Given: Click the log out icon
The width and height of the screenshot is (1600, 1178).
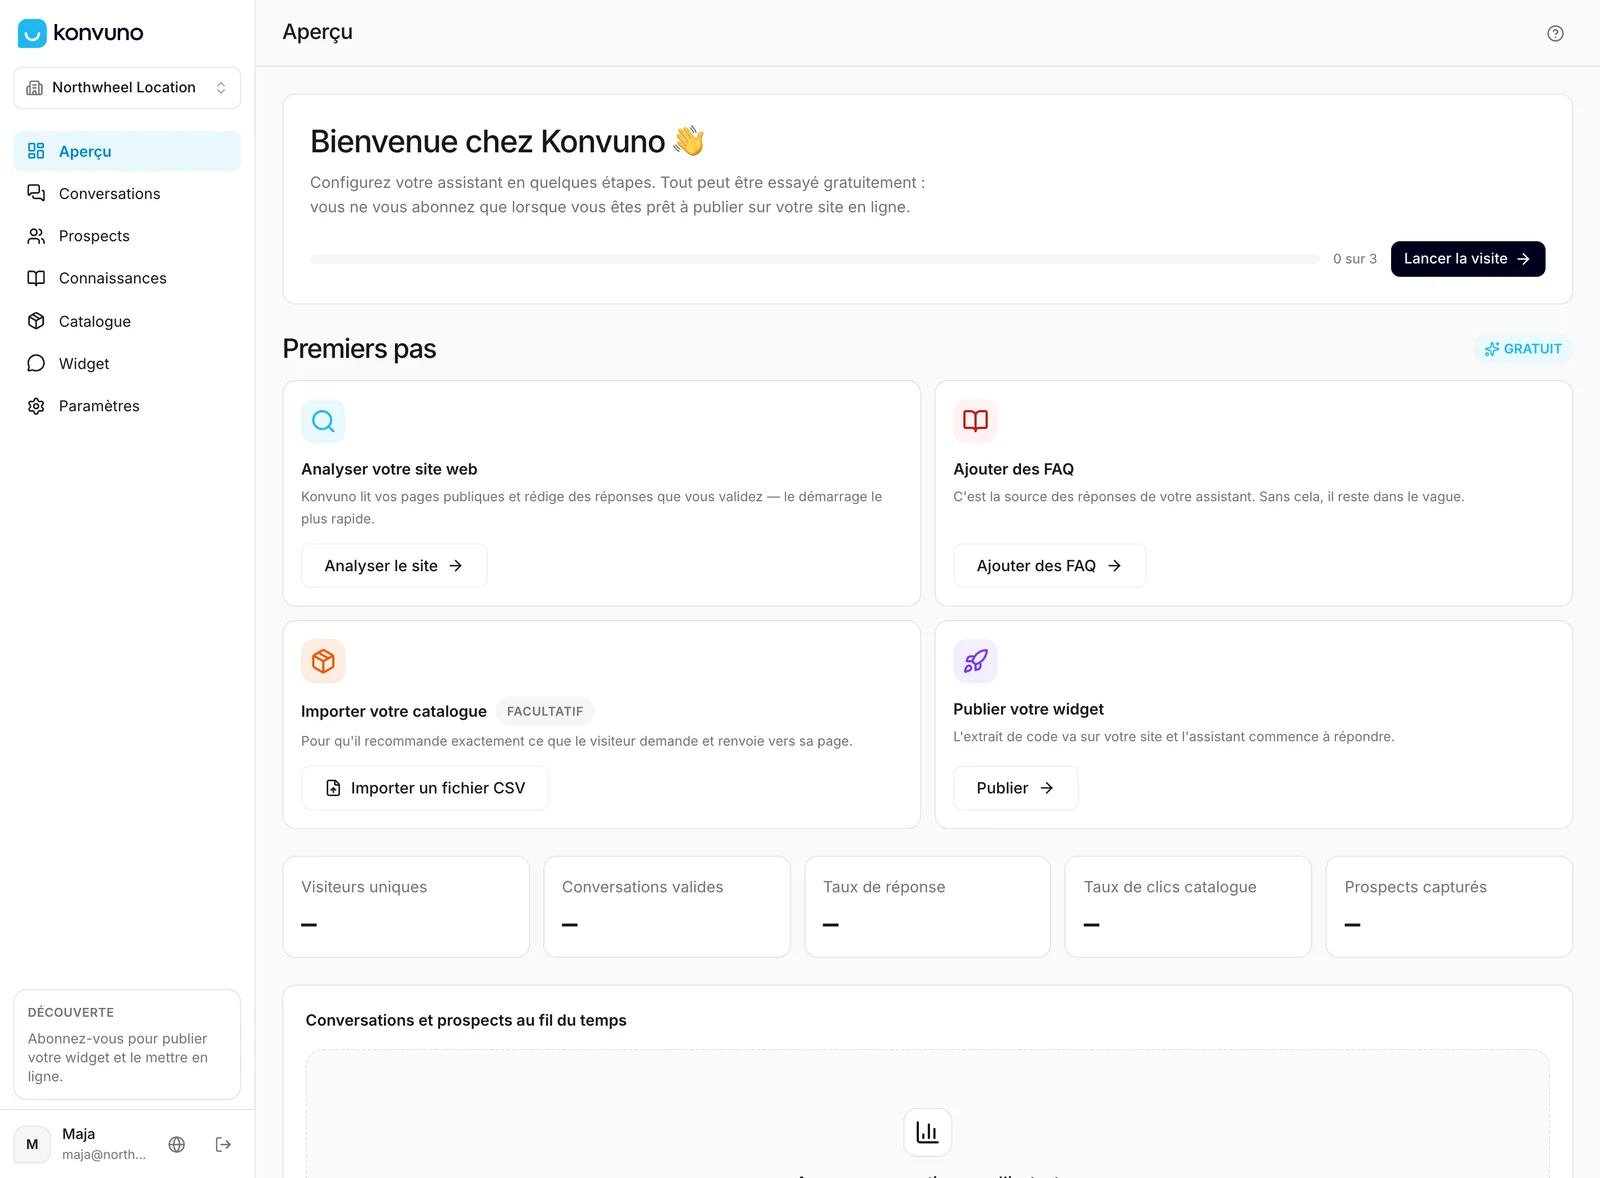Looking at the screenshot, I should pyautogui.click(x=223, y=1144).
